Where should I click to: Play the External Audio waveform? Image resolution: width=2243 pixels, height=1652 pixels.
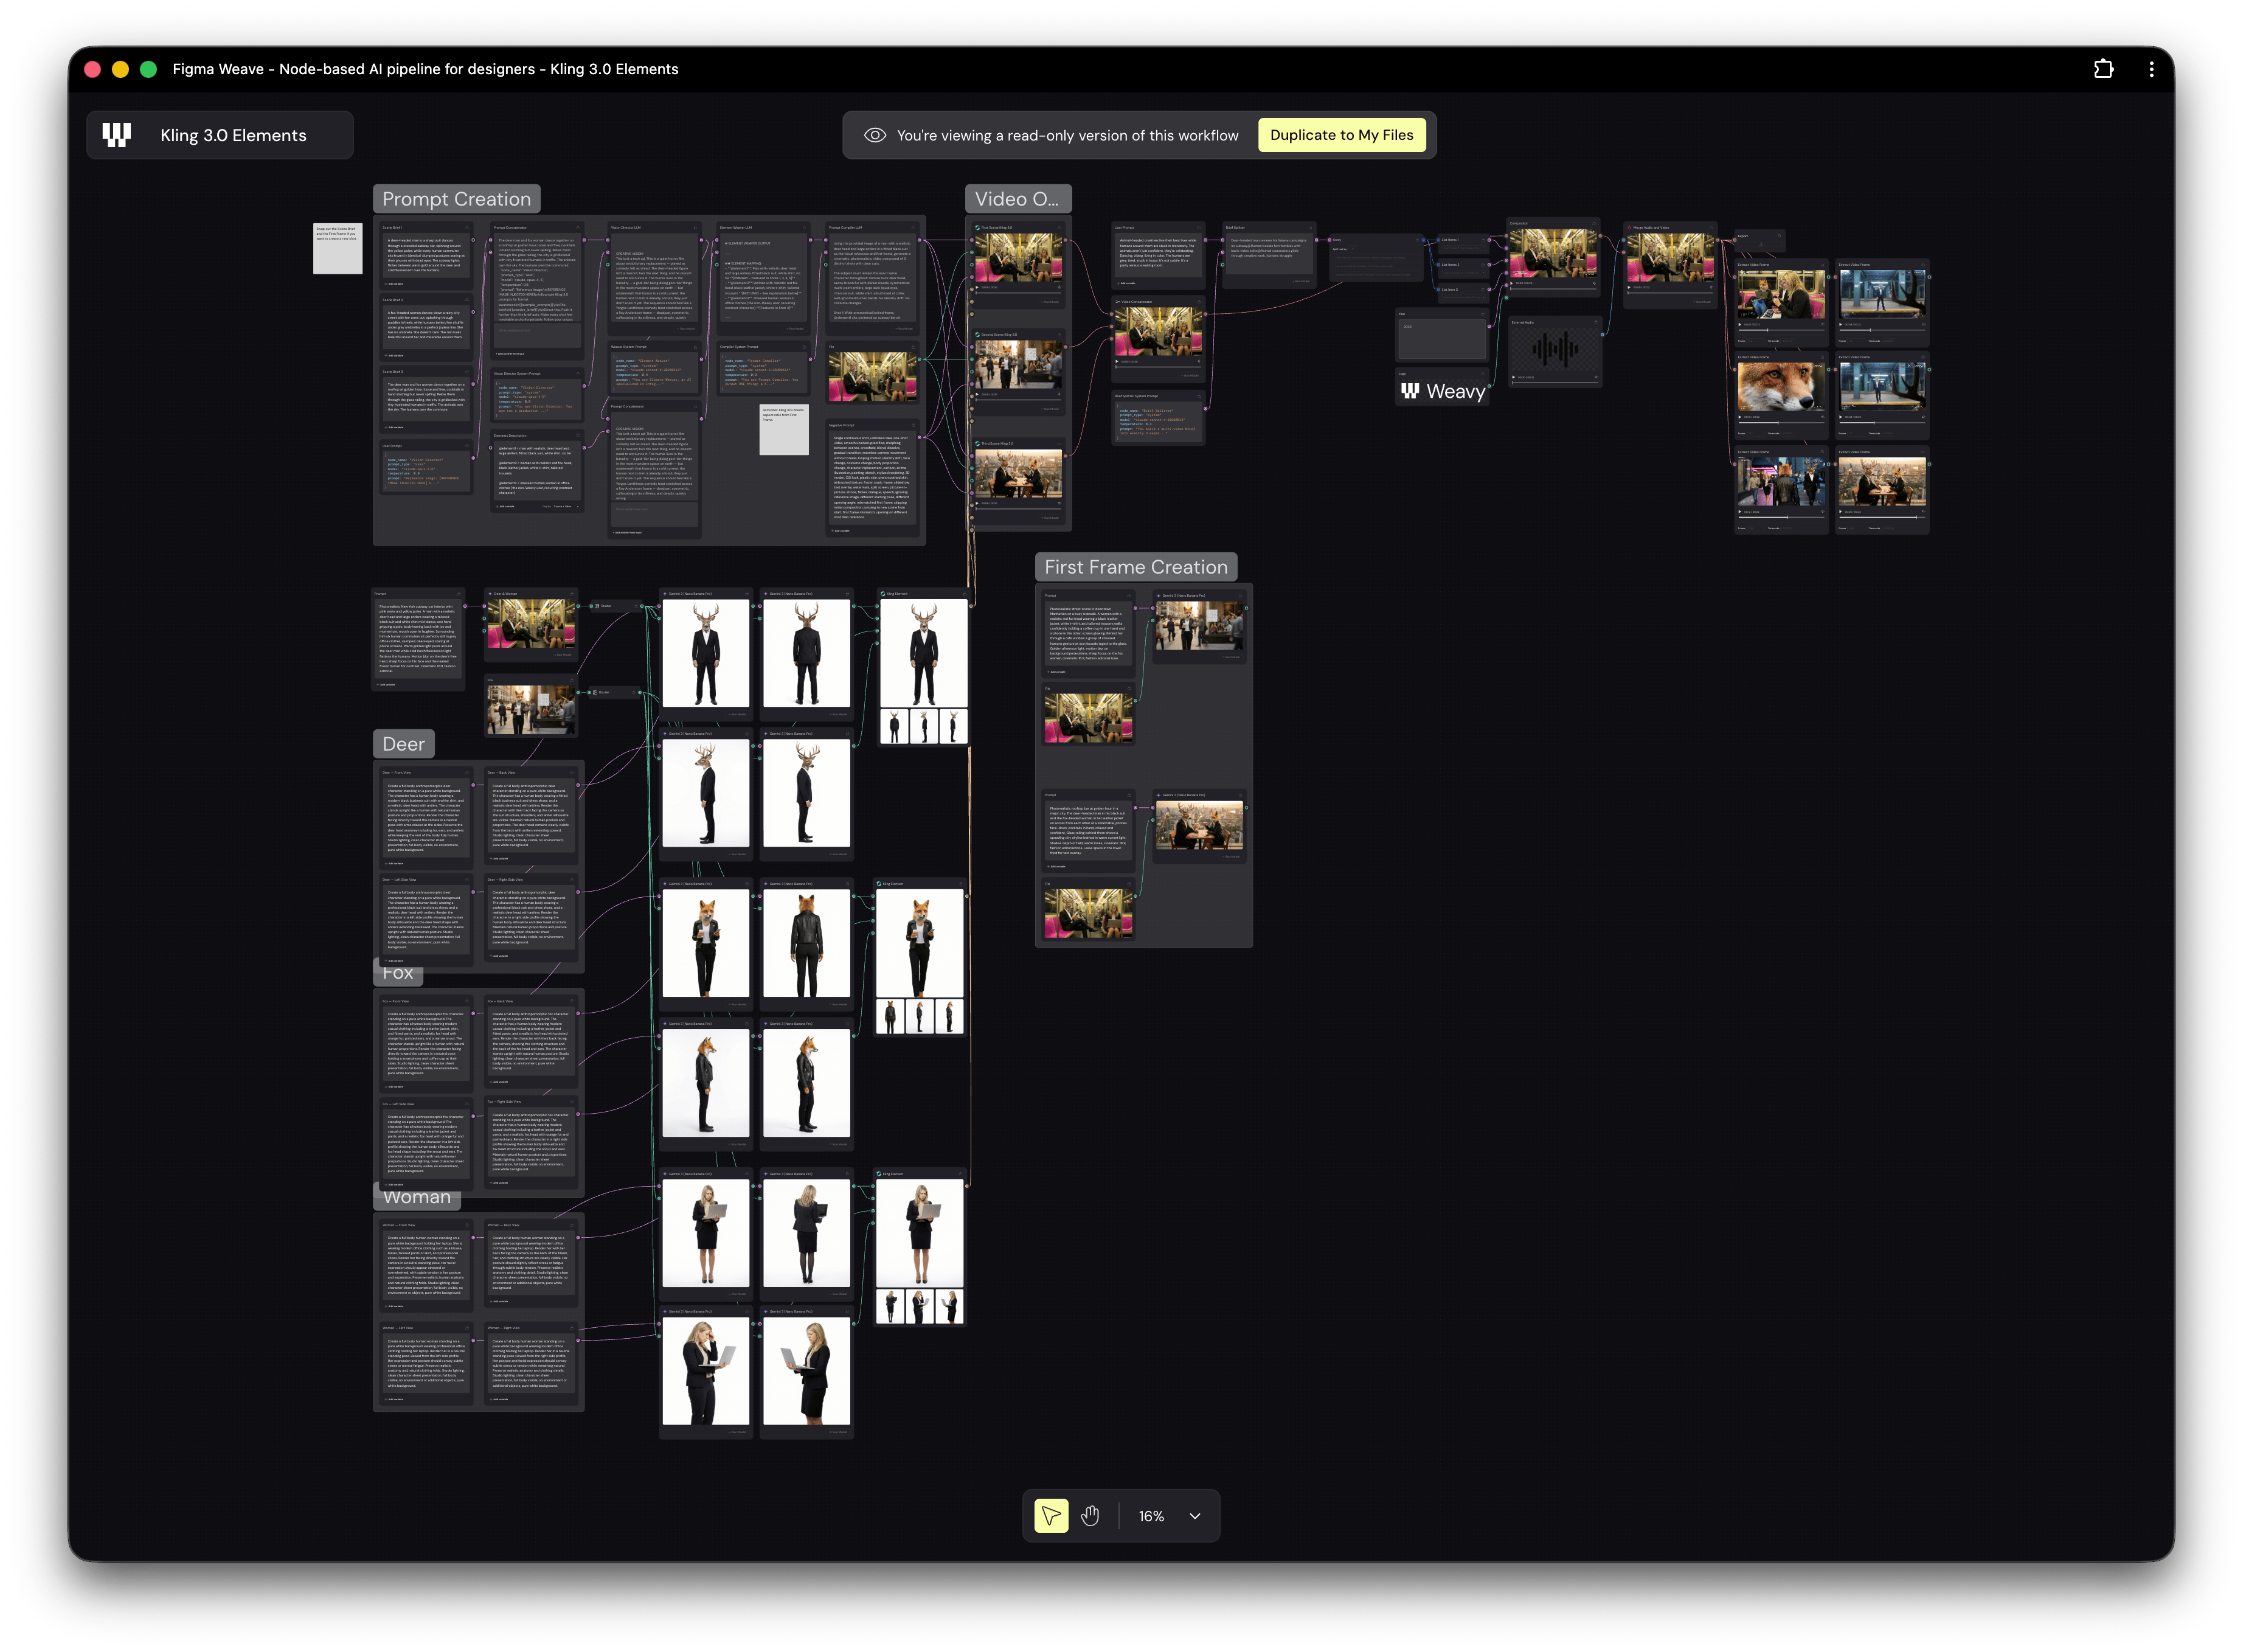pos(1514,377)
